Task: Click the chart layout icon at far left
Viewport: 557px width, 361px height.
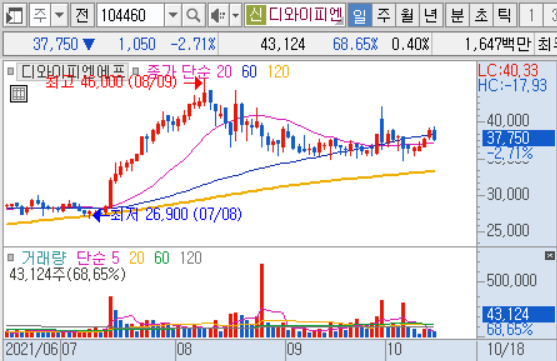Action: tap(15, 15)
